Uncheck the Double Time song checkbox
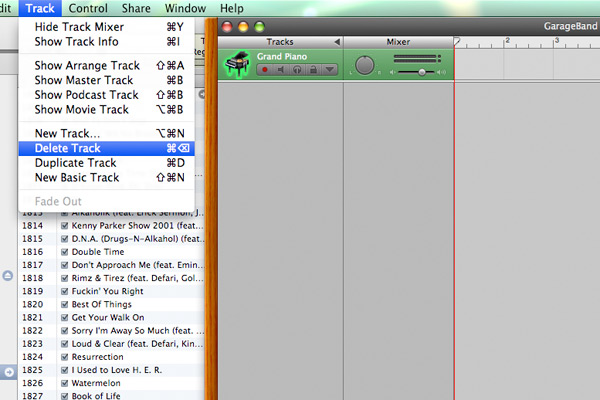 coord(64,252)
